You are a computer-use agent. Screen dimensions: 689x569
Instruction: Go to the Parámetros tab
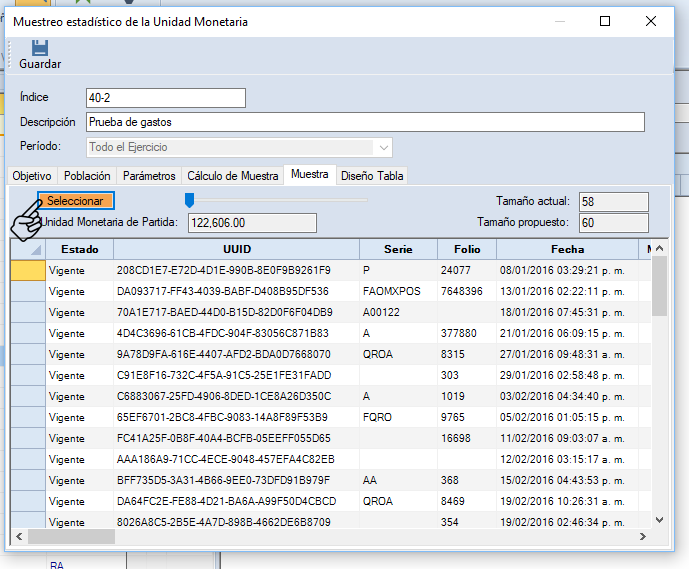[x=149, y=175]
